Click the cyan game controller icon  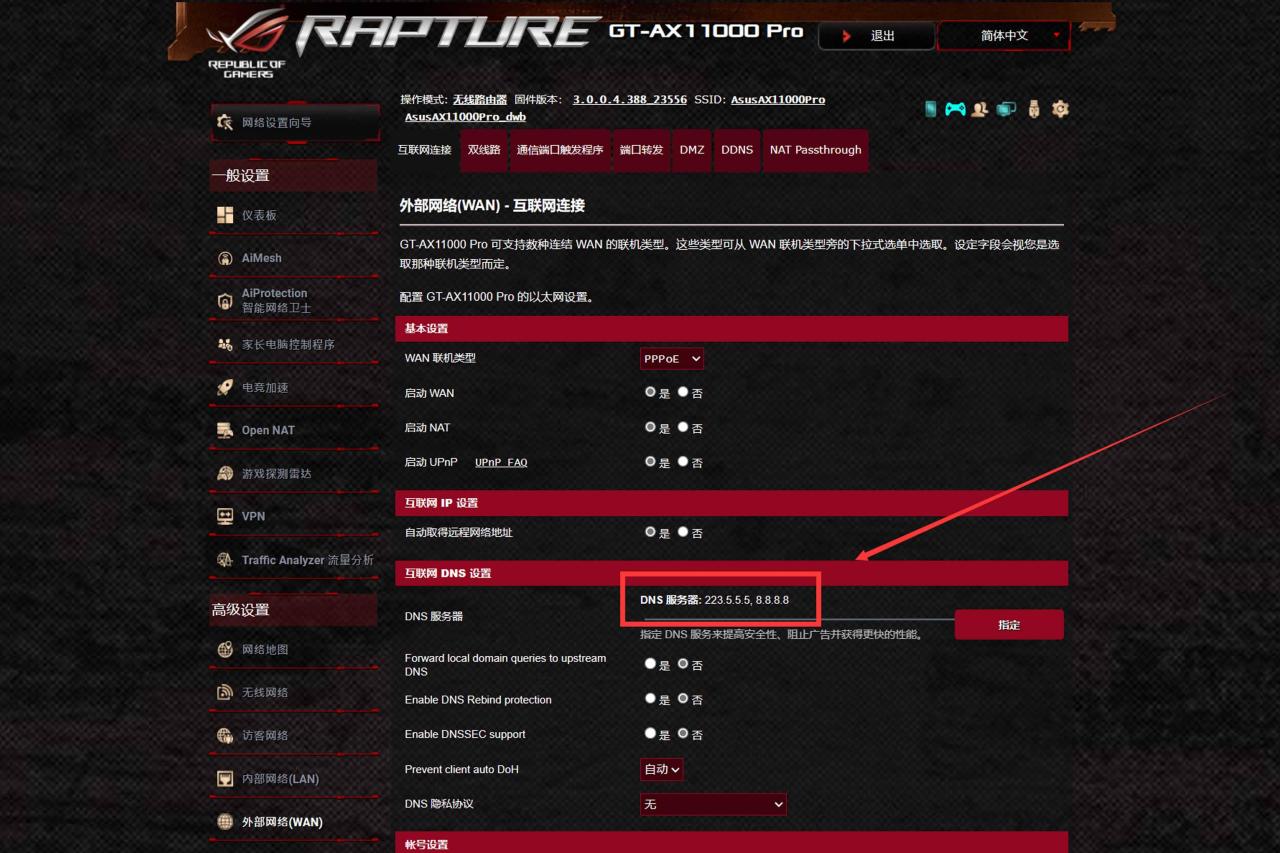[x=956, y=109]
